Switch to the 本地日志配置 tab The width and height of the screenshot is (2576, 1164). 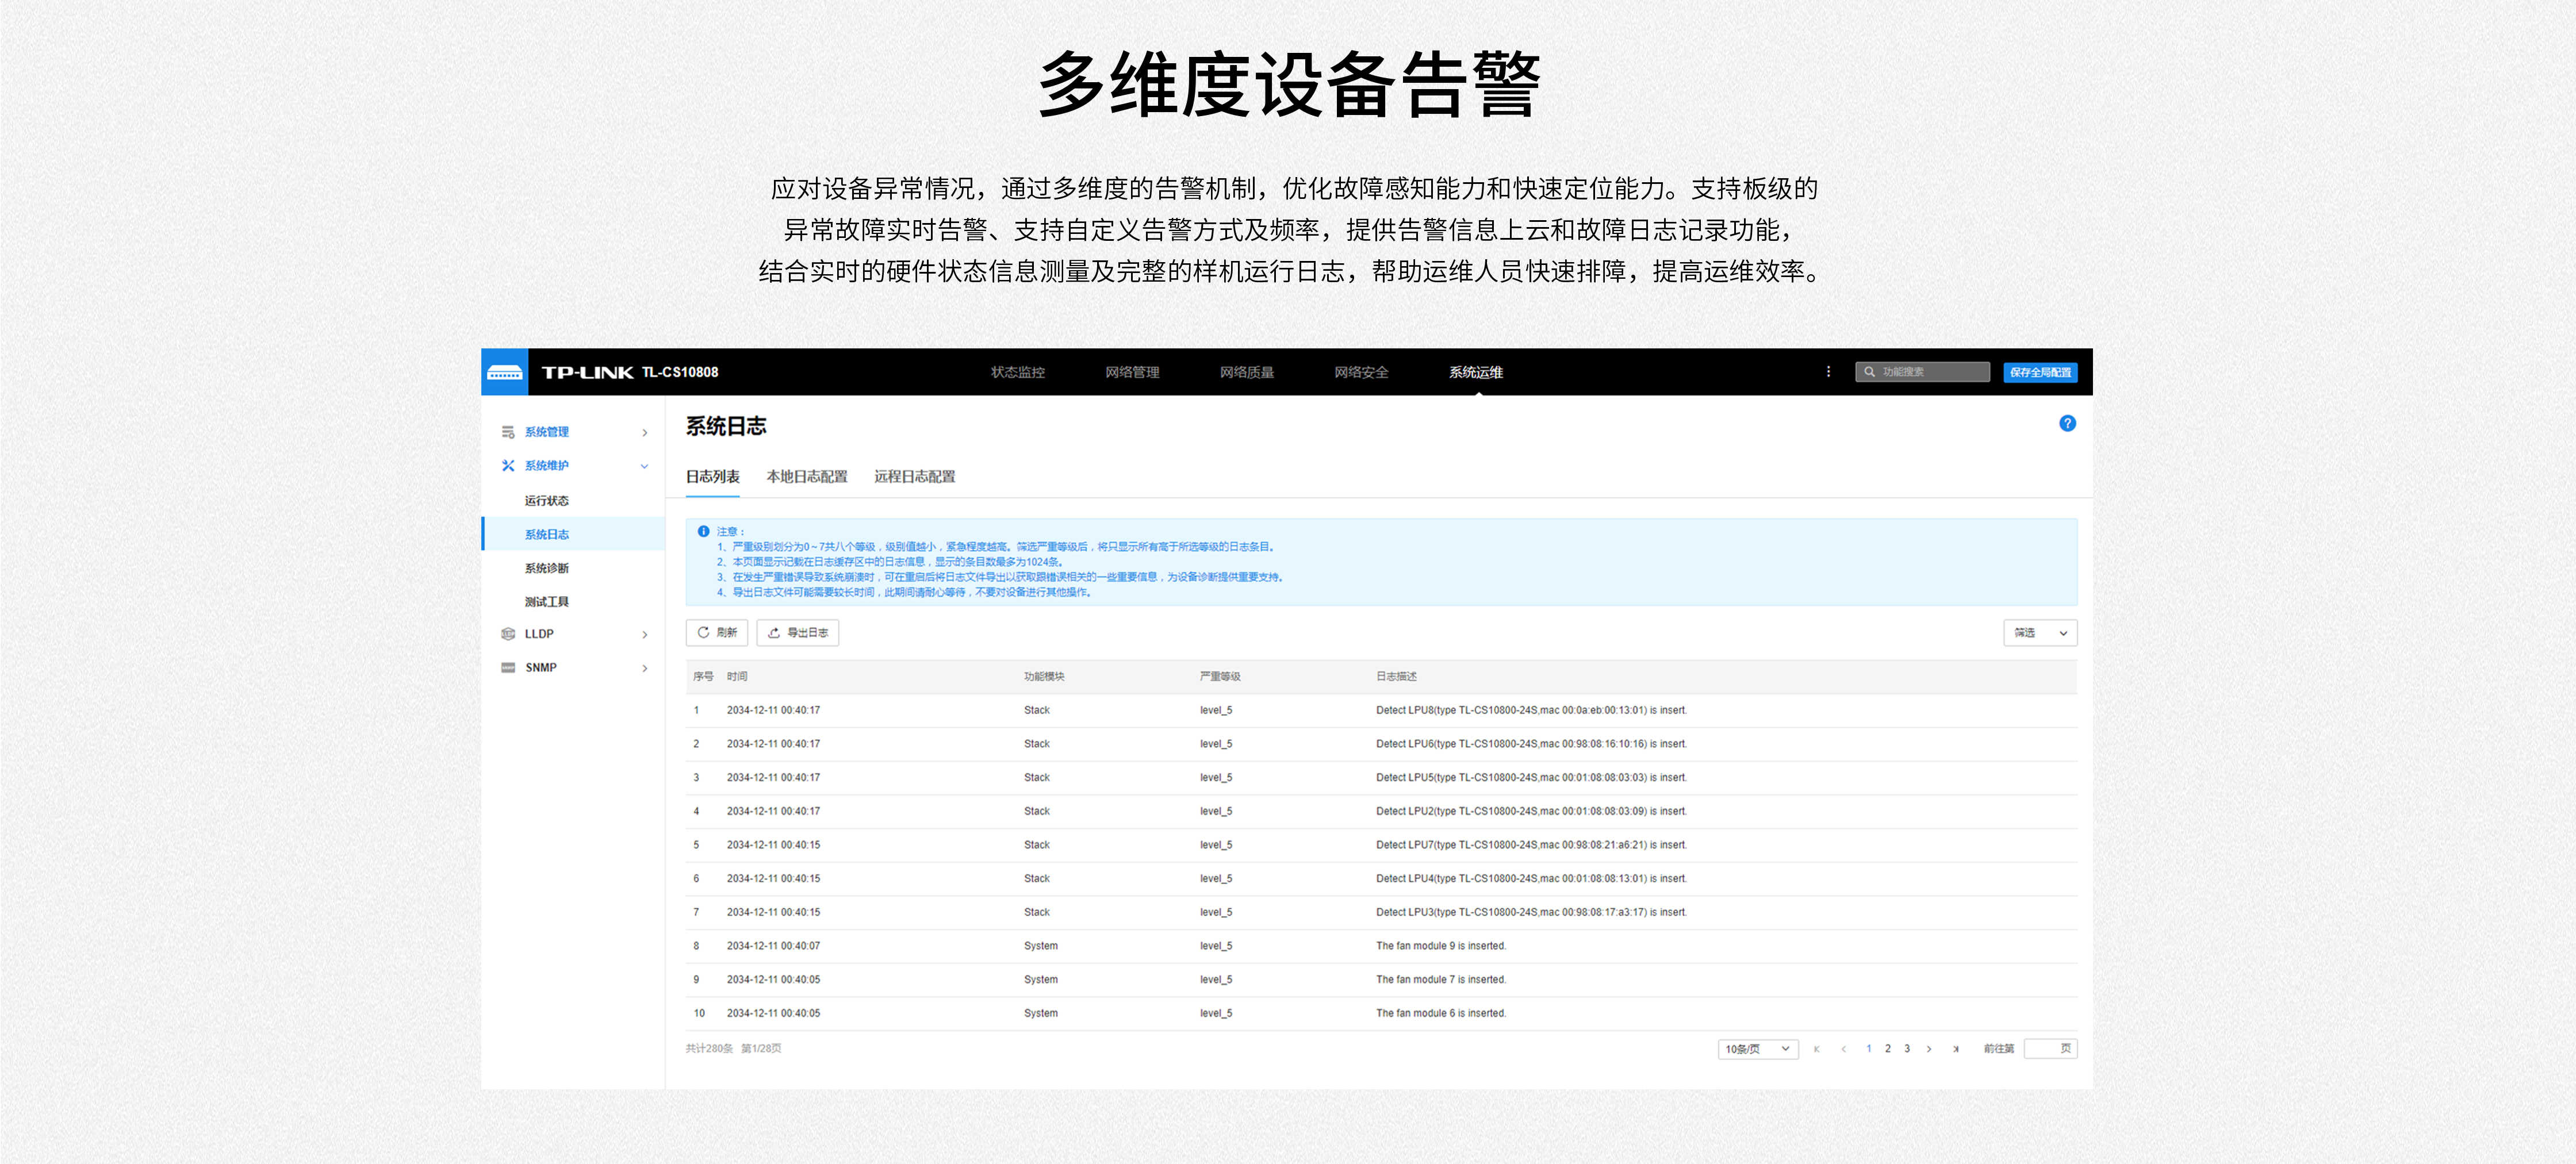click(x=806, y=477)
